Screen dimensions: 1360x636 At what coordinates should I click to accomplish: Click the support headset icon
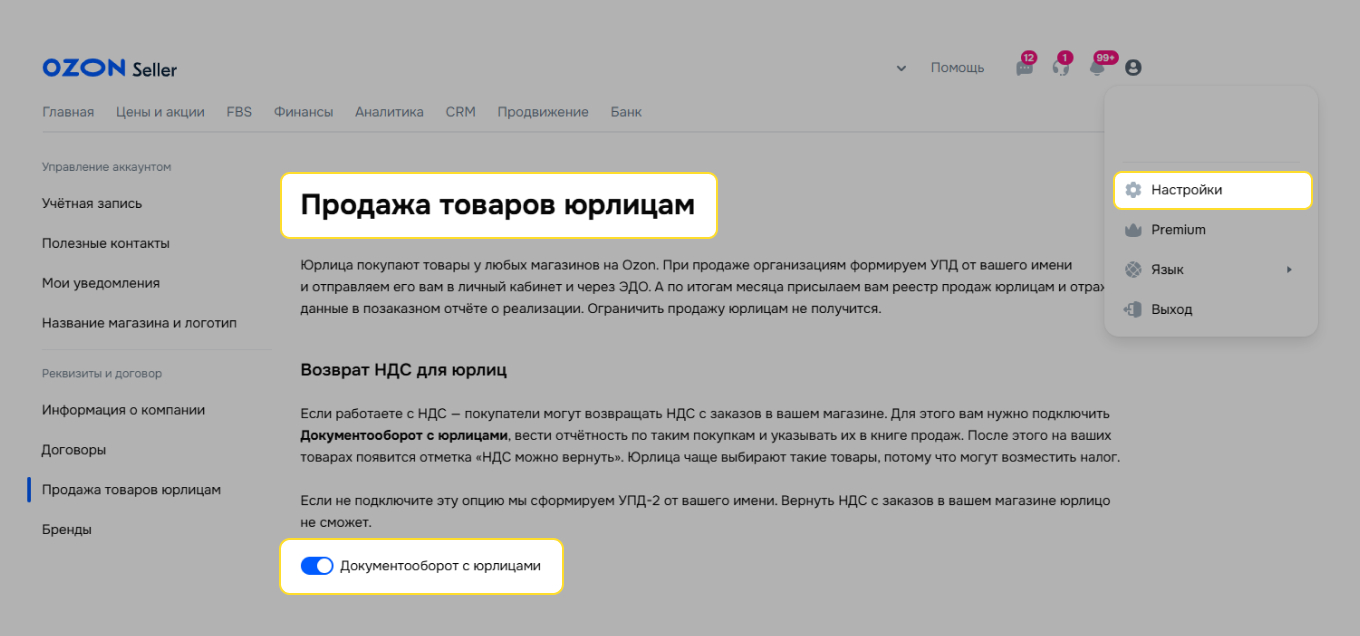1061,67
